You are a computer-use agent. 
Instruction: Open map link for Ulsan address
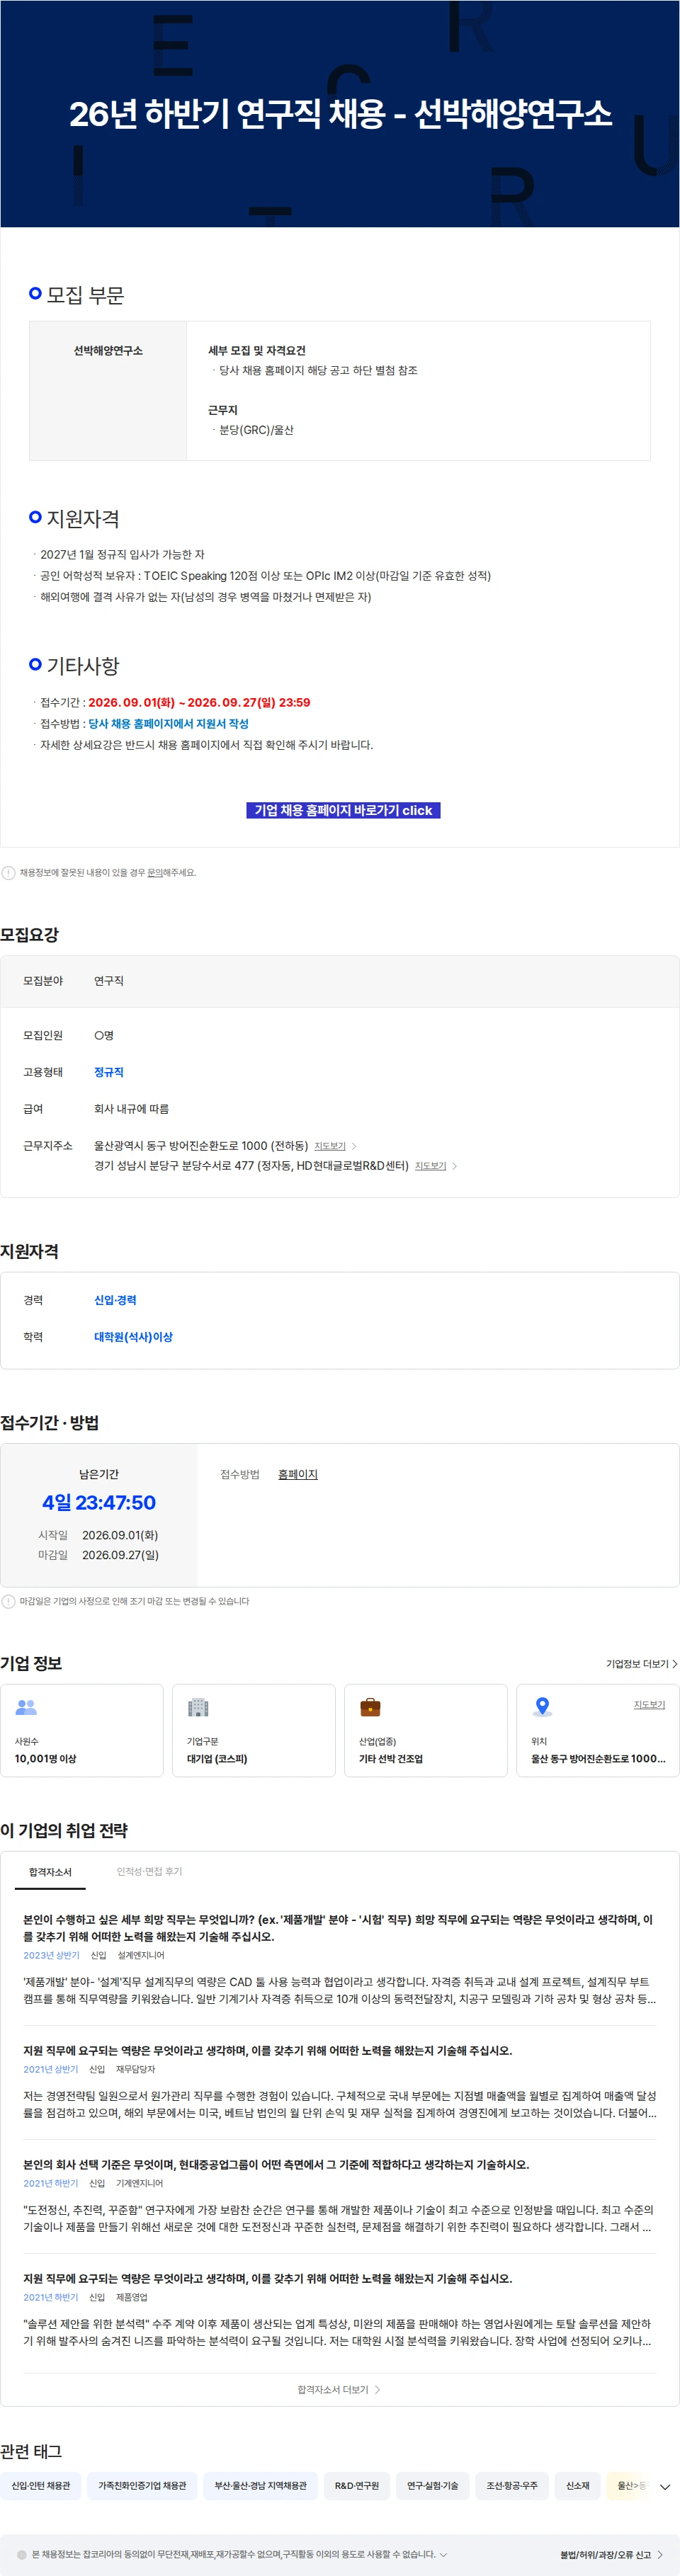click(x=335, y=1146)
